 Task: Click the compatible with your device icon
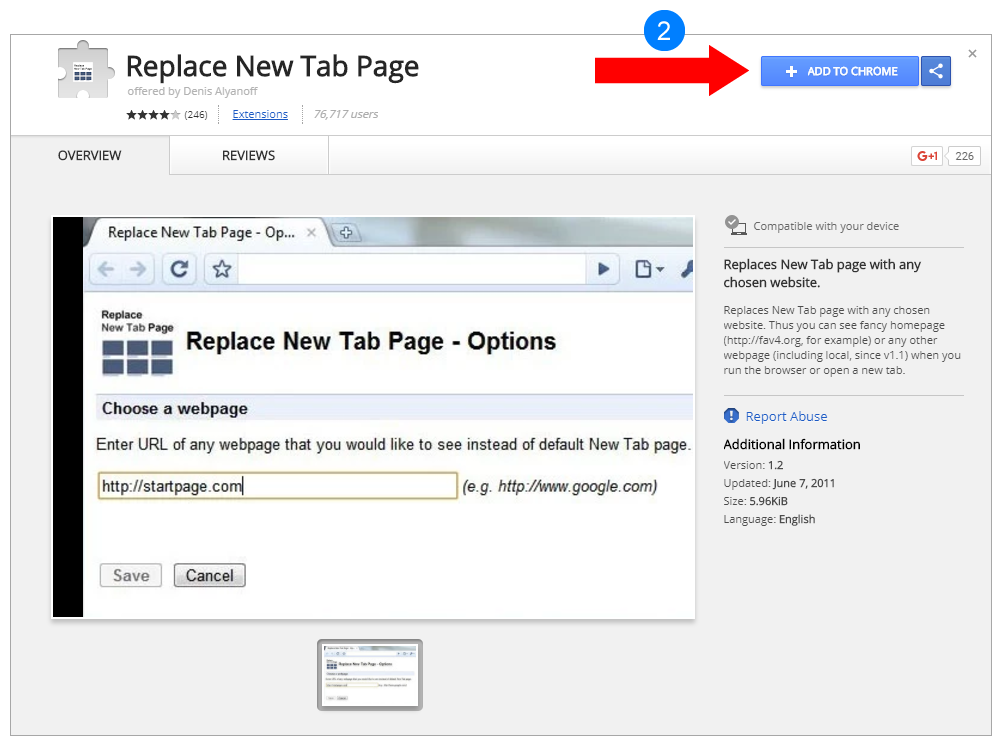click(736, 226)
